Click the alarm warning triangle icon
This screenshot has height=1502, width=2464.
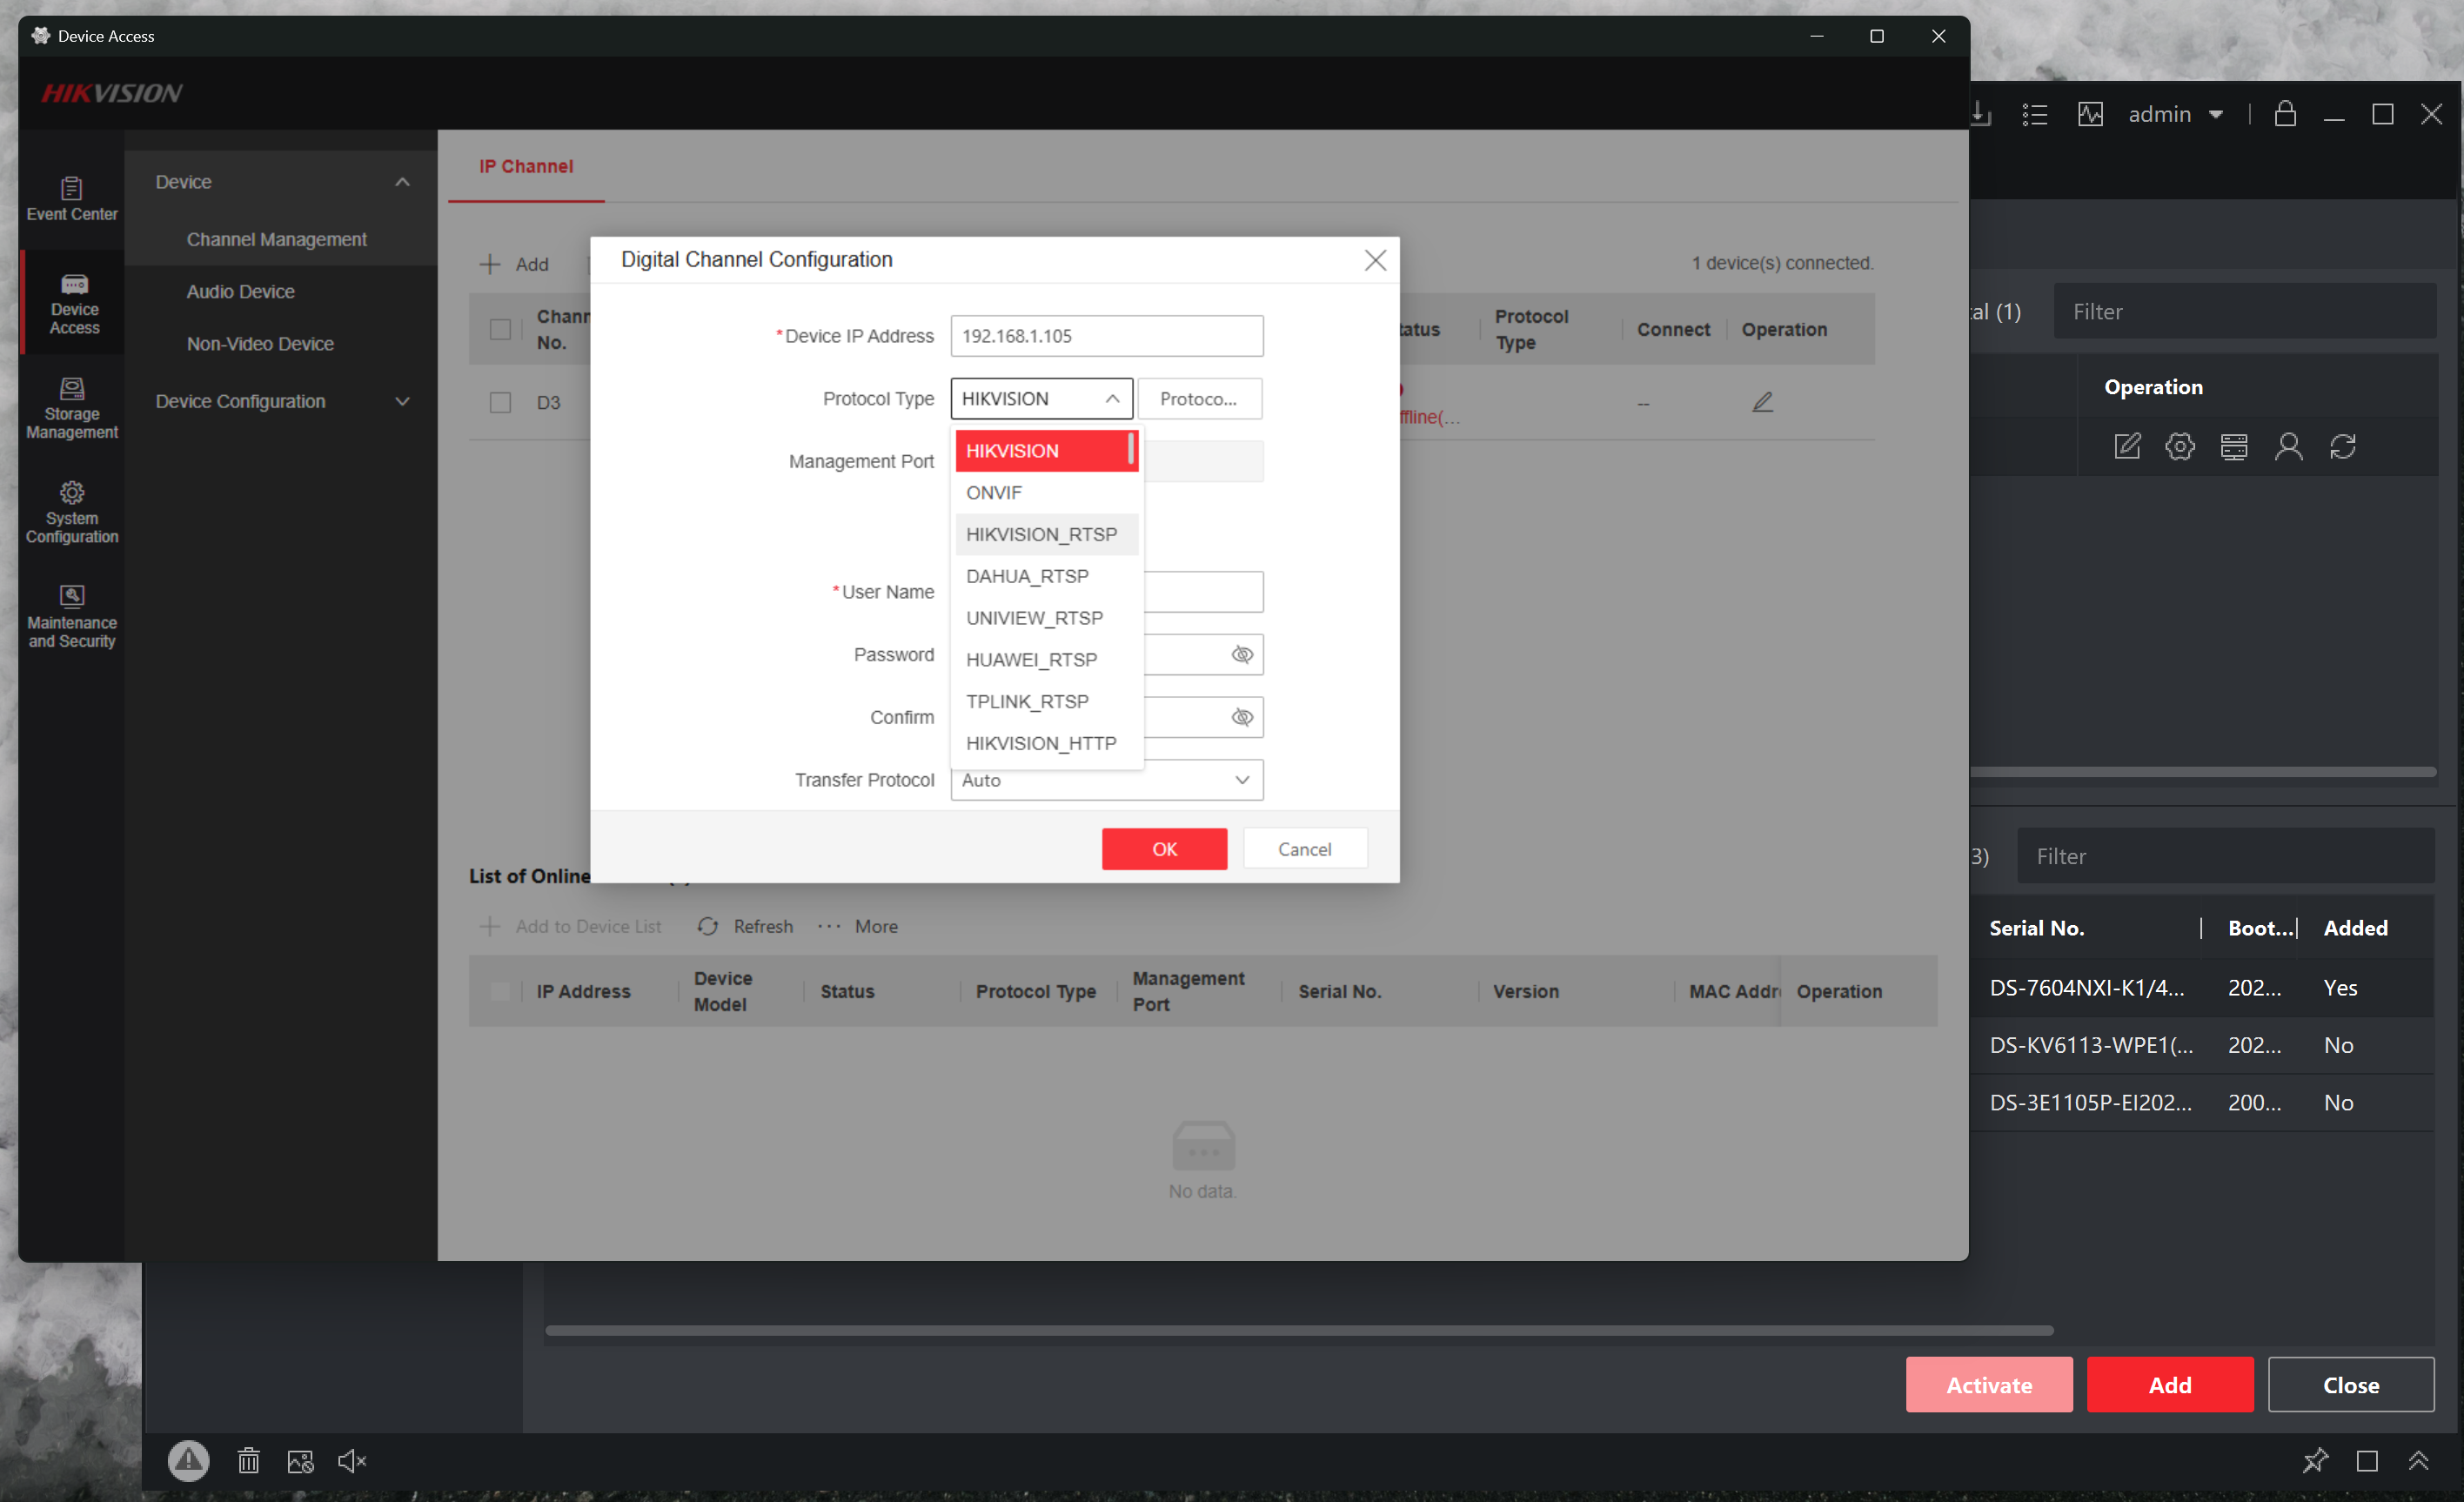(188, 1460)
